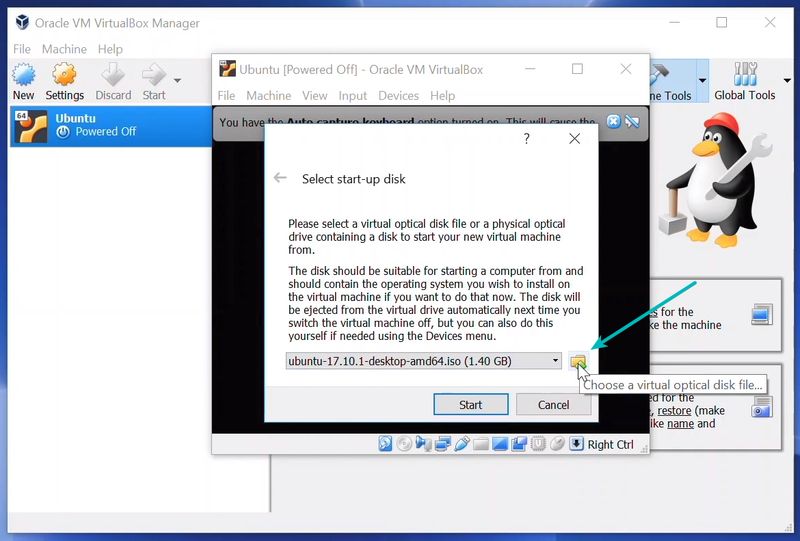Open the Machine menu in the Ubuntu VM window
Image resolution: width=800 pixels, height=541 pixels.
pyautogui.click(x=268, y=95)
